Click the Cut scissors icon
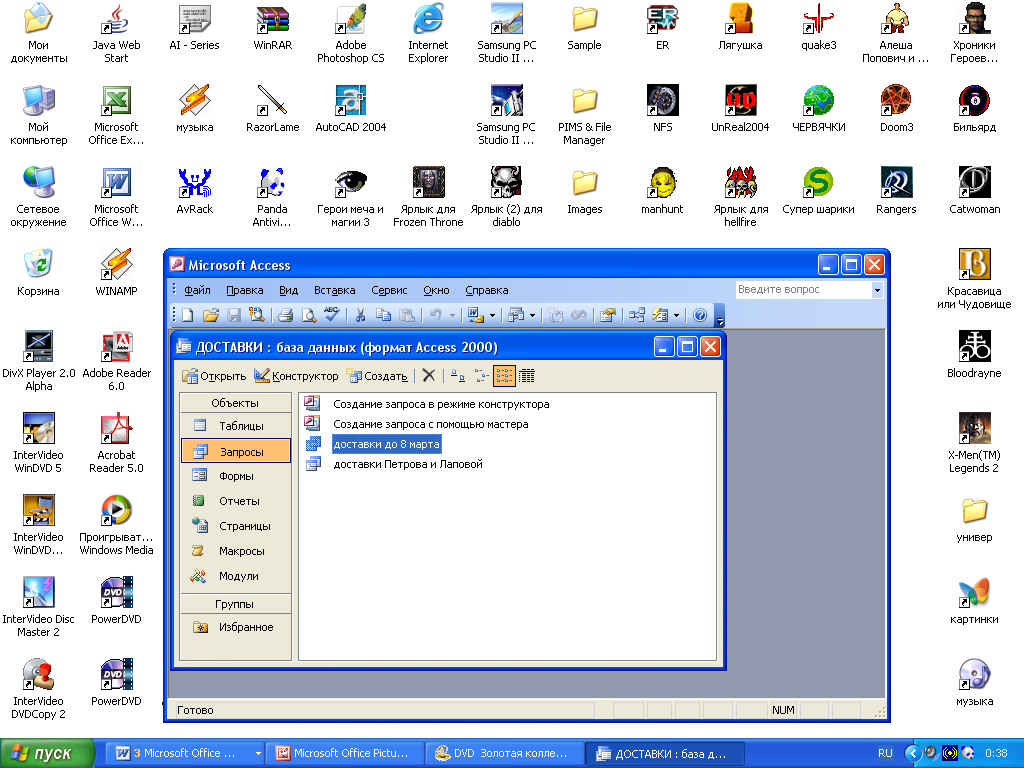This screenshot has width=1024, height=768. (x=360, y=315)
